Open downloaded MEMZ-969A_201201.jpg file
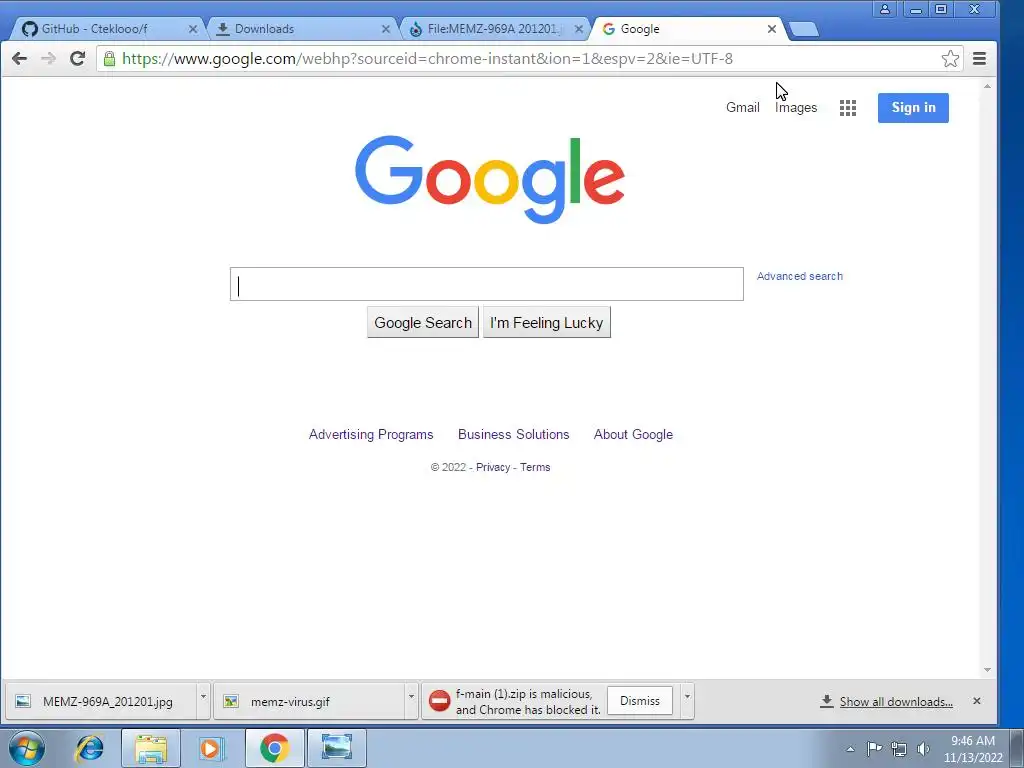The width and height of the screenshot is (1024, 768). 102,701
